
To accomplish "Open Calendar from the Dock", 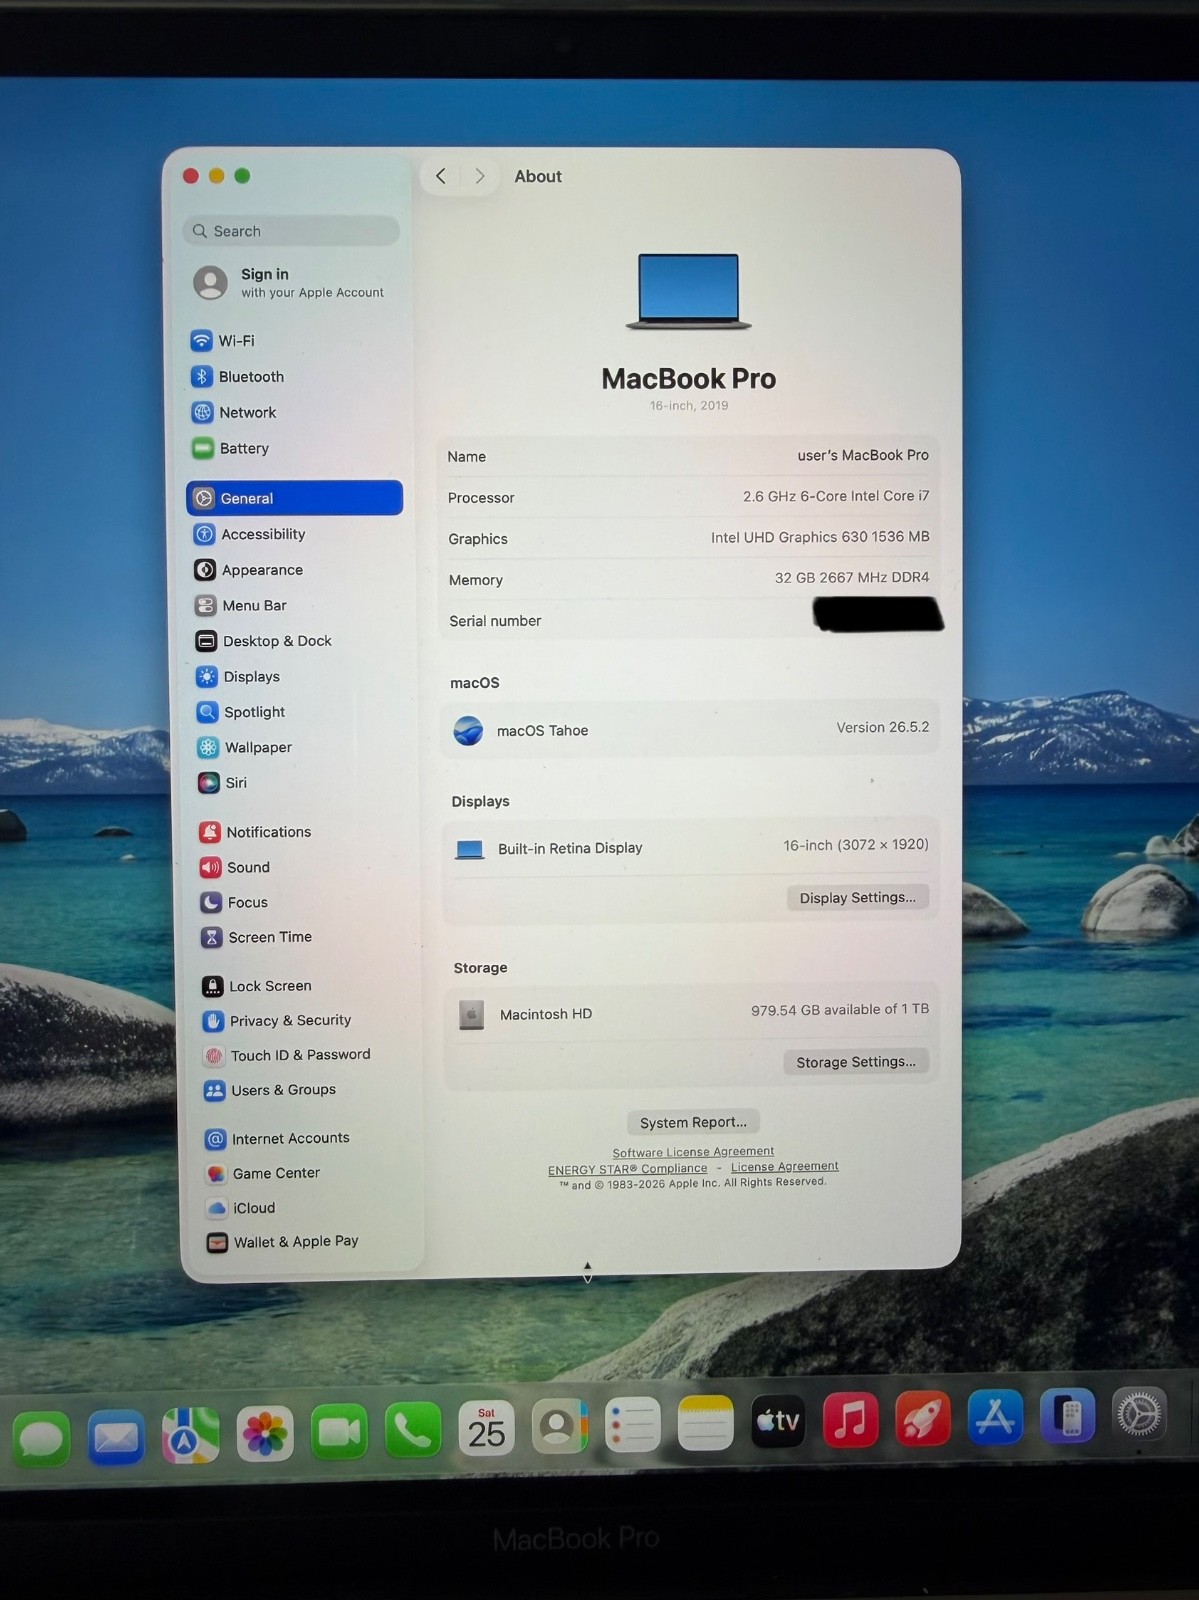I will pos(486,1428).
